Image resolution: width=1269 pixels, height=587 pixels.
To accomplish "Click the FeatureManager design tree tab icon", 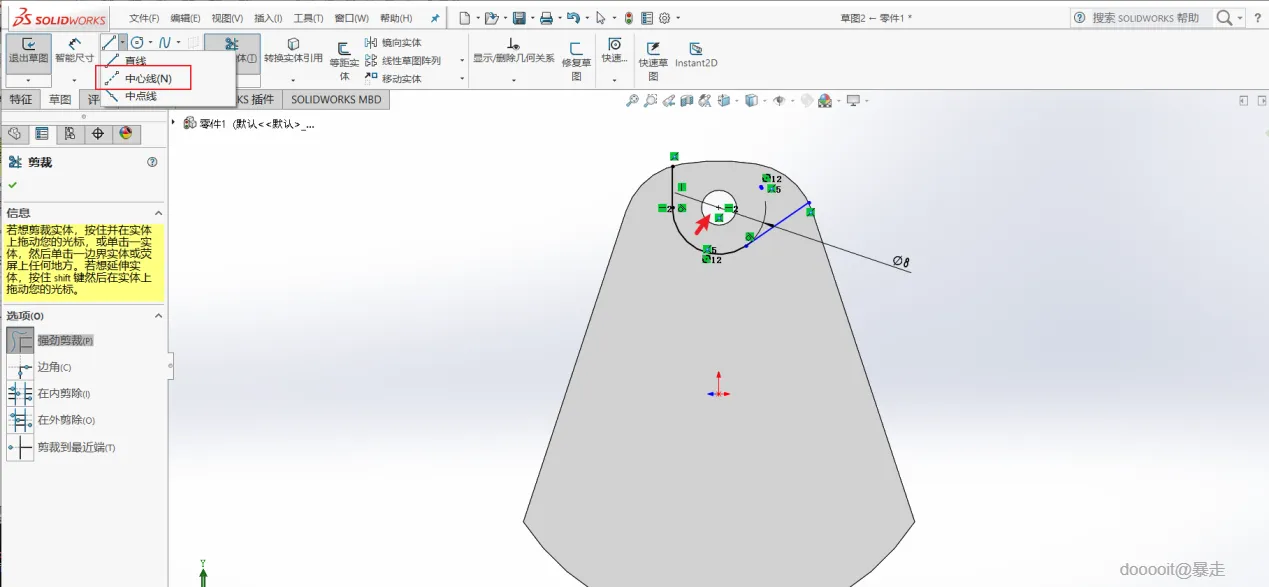I will pyautogui.click(x=15, y=134).
